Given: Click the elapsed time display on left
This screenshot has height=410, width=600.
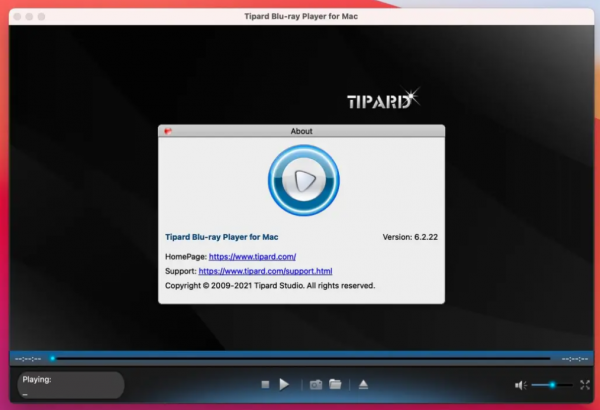Looking at the screenshot, I should coord(28,359).
